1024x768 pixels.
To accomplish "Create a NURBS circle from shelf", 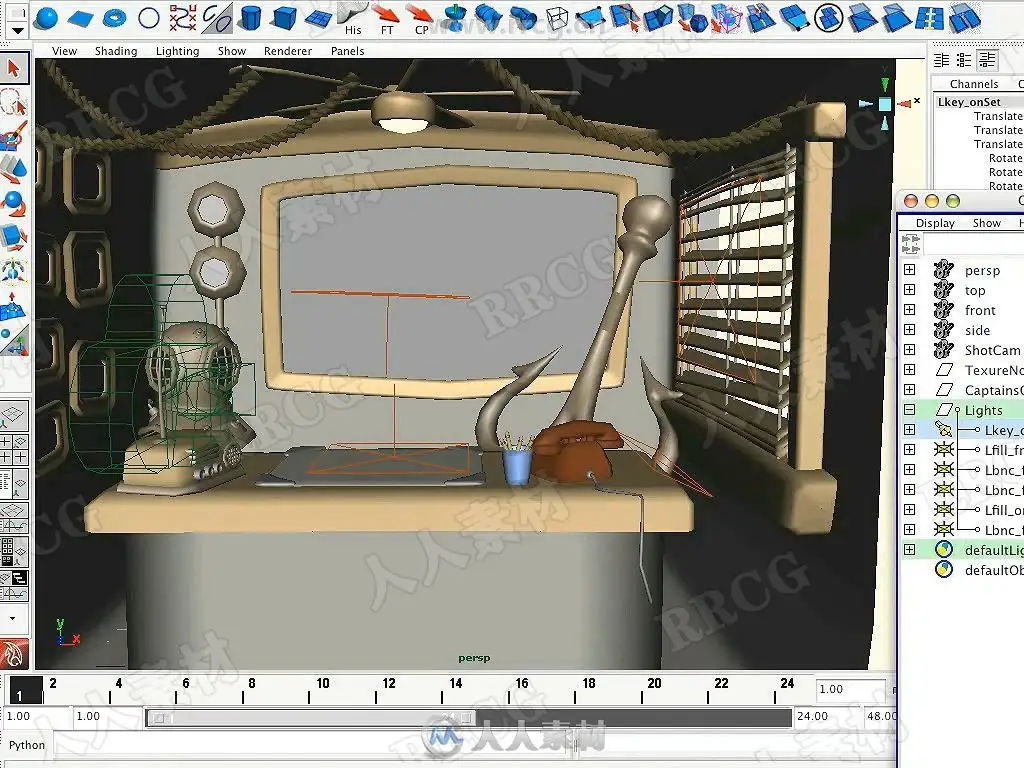I will (149, 18).
